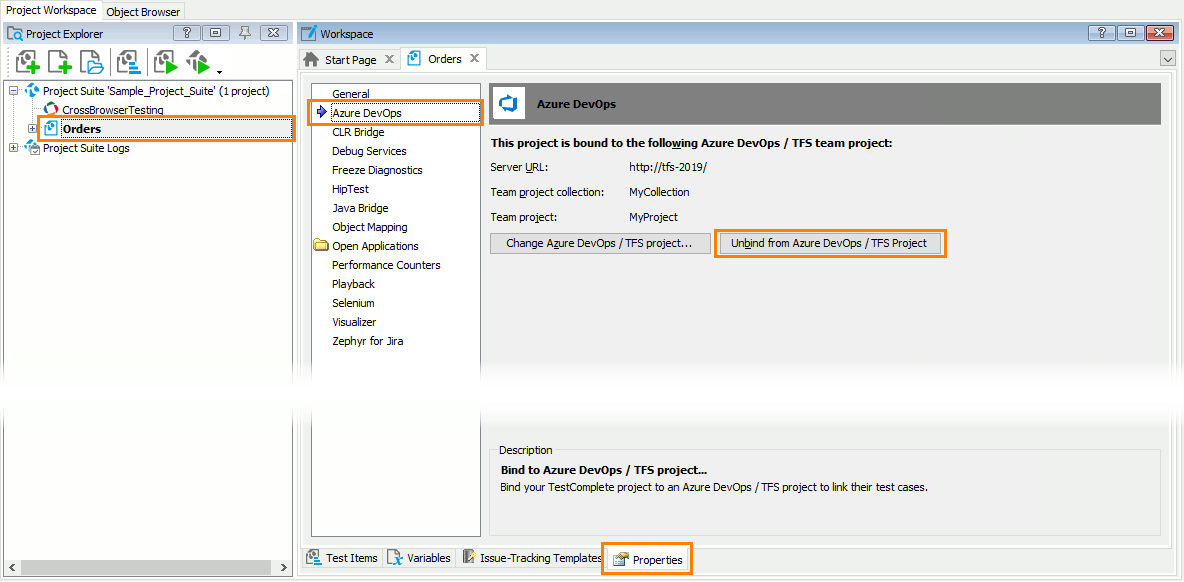Image resolution: width=1184 pixels, height=582 pixels.
Task: Select the CrossBrowserTesting node icon
Action: pyautogui.click(x=54, y=109)
